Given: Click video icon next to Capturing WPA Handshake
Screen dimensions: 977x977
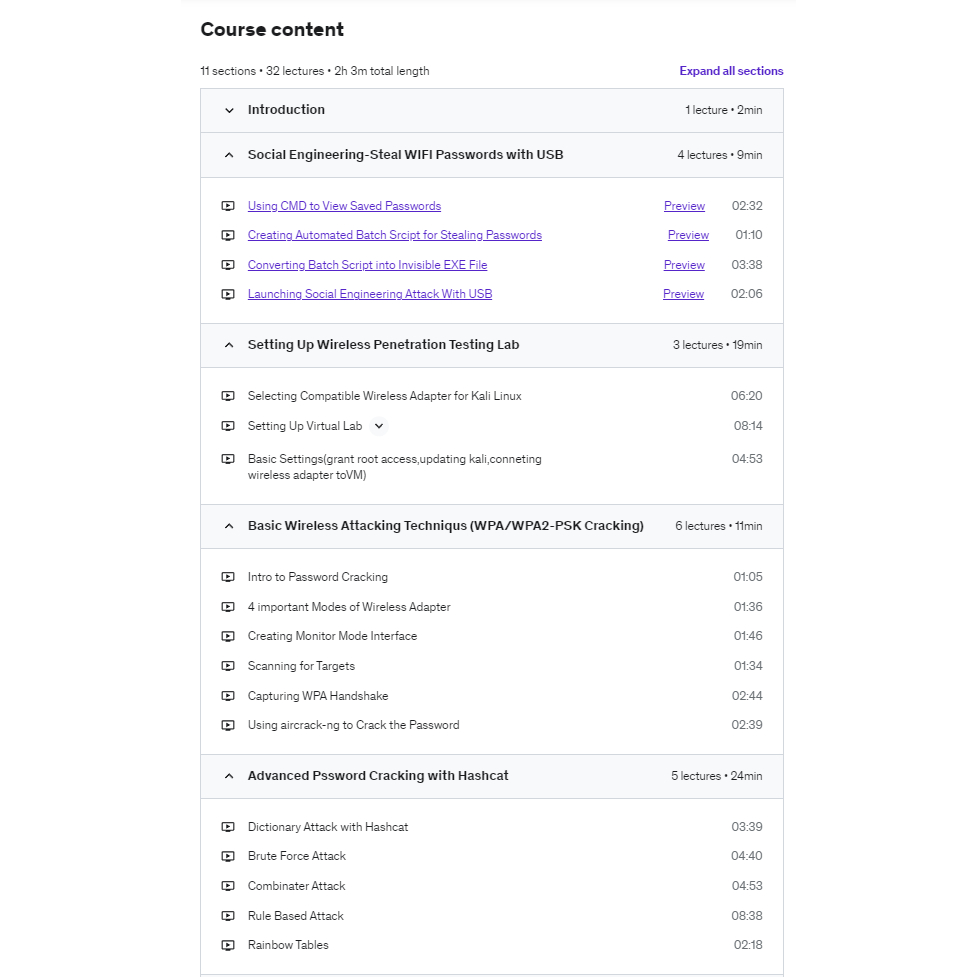Looking at the screenshot, I should pos(228,696).
